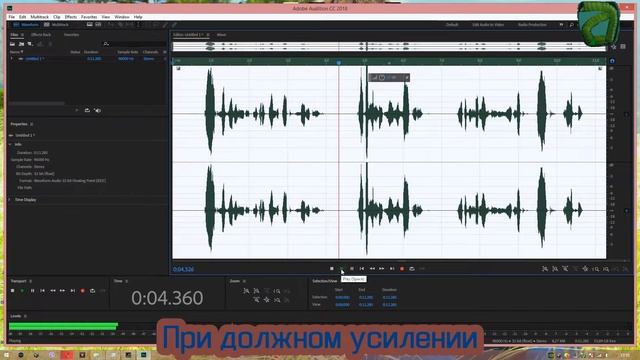Click the Import File icon in Files panel
The height and width of the screenshot is (360, 640).
[21, 44]
